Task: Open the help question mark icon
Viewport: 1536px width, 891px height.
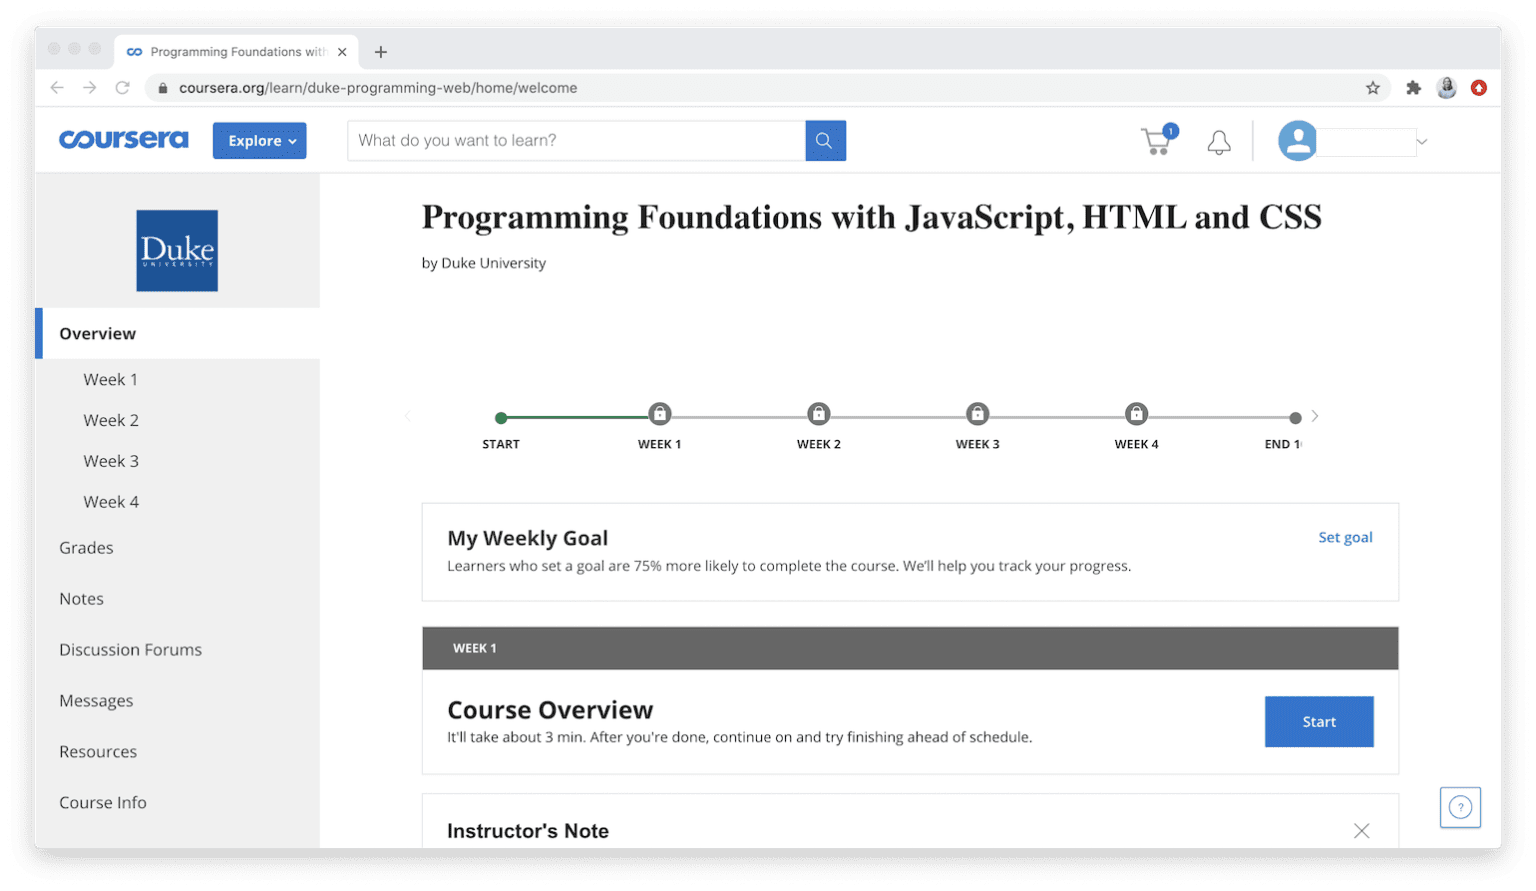Action: click(1460, 807)
